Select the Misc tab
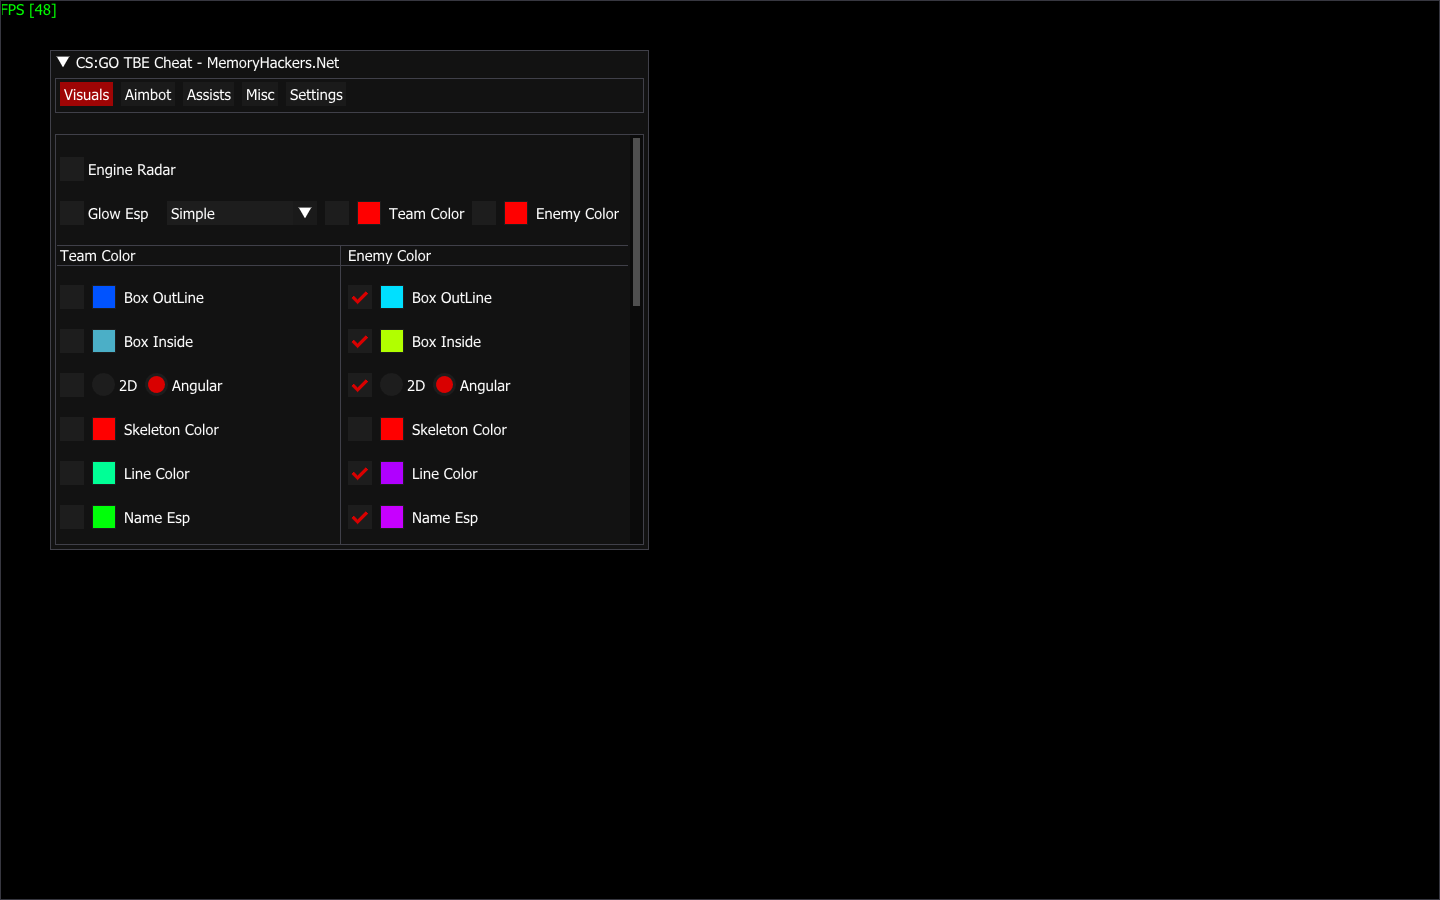The width and height of the screenshot is (1440, 900). pos(260,95)
